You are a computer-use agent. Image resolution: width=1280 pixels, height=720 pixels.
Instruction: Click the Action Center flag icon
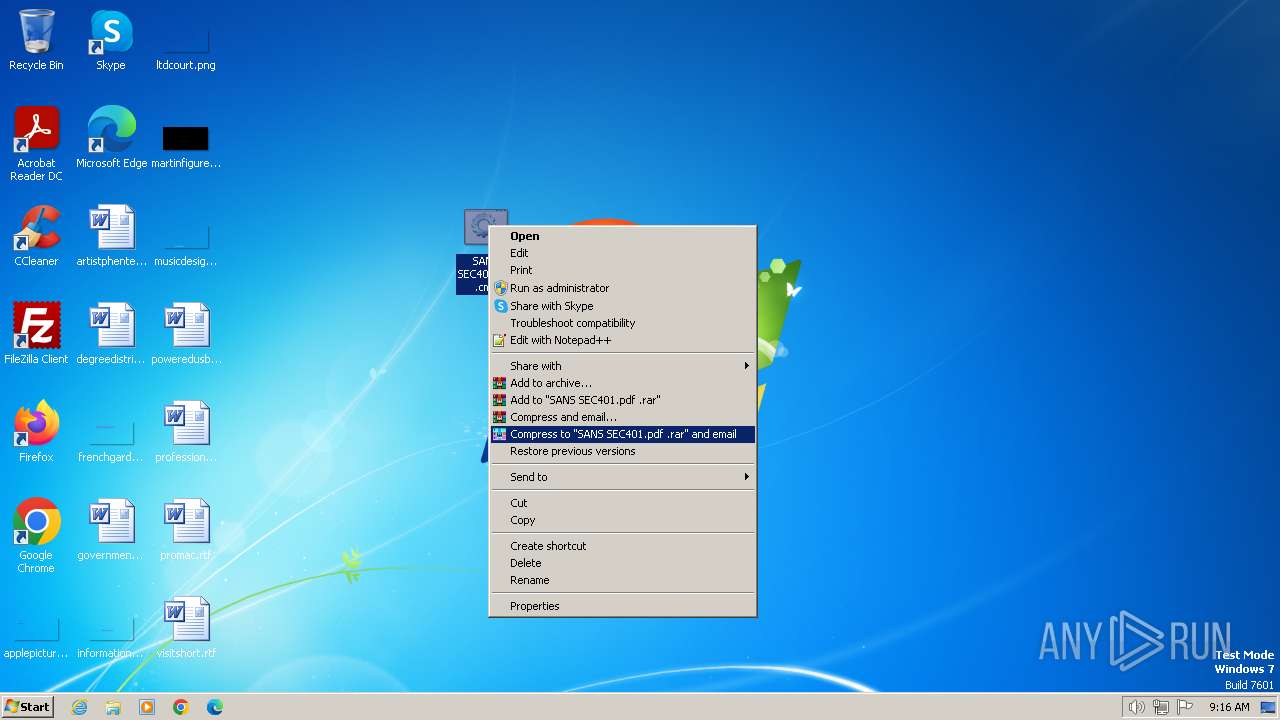[x=1185, y=707]
